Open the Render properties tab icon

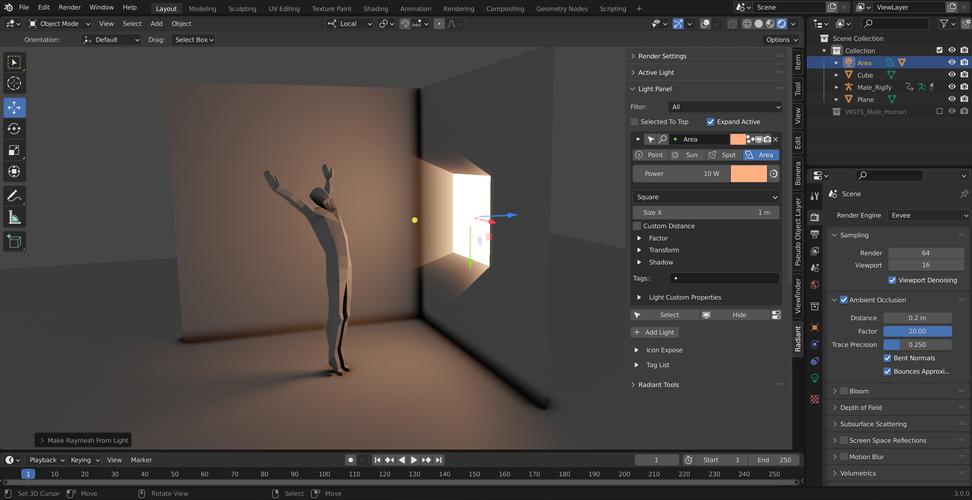click(x=815, y=217)
